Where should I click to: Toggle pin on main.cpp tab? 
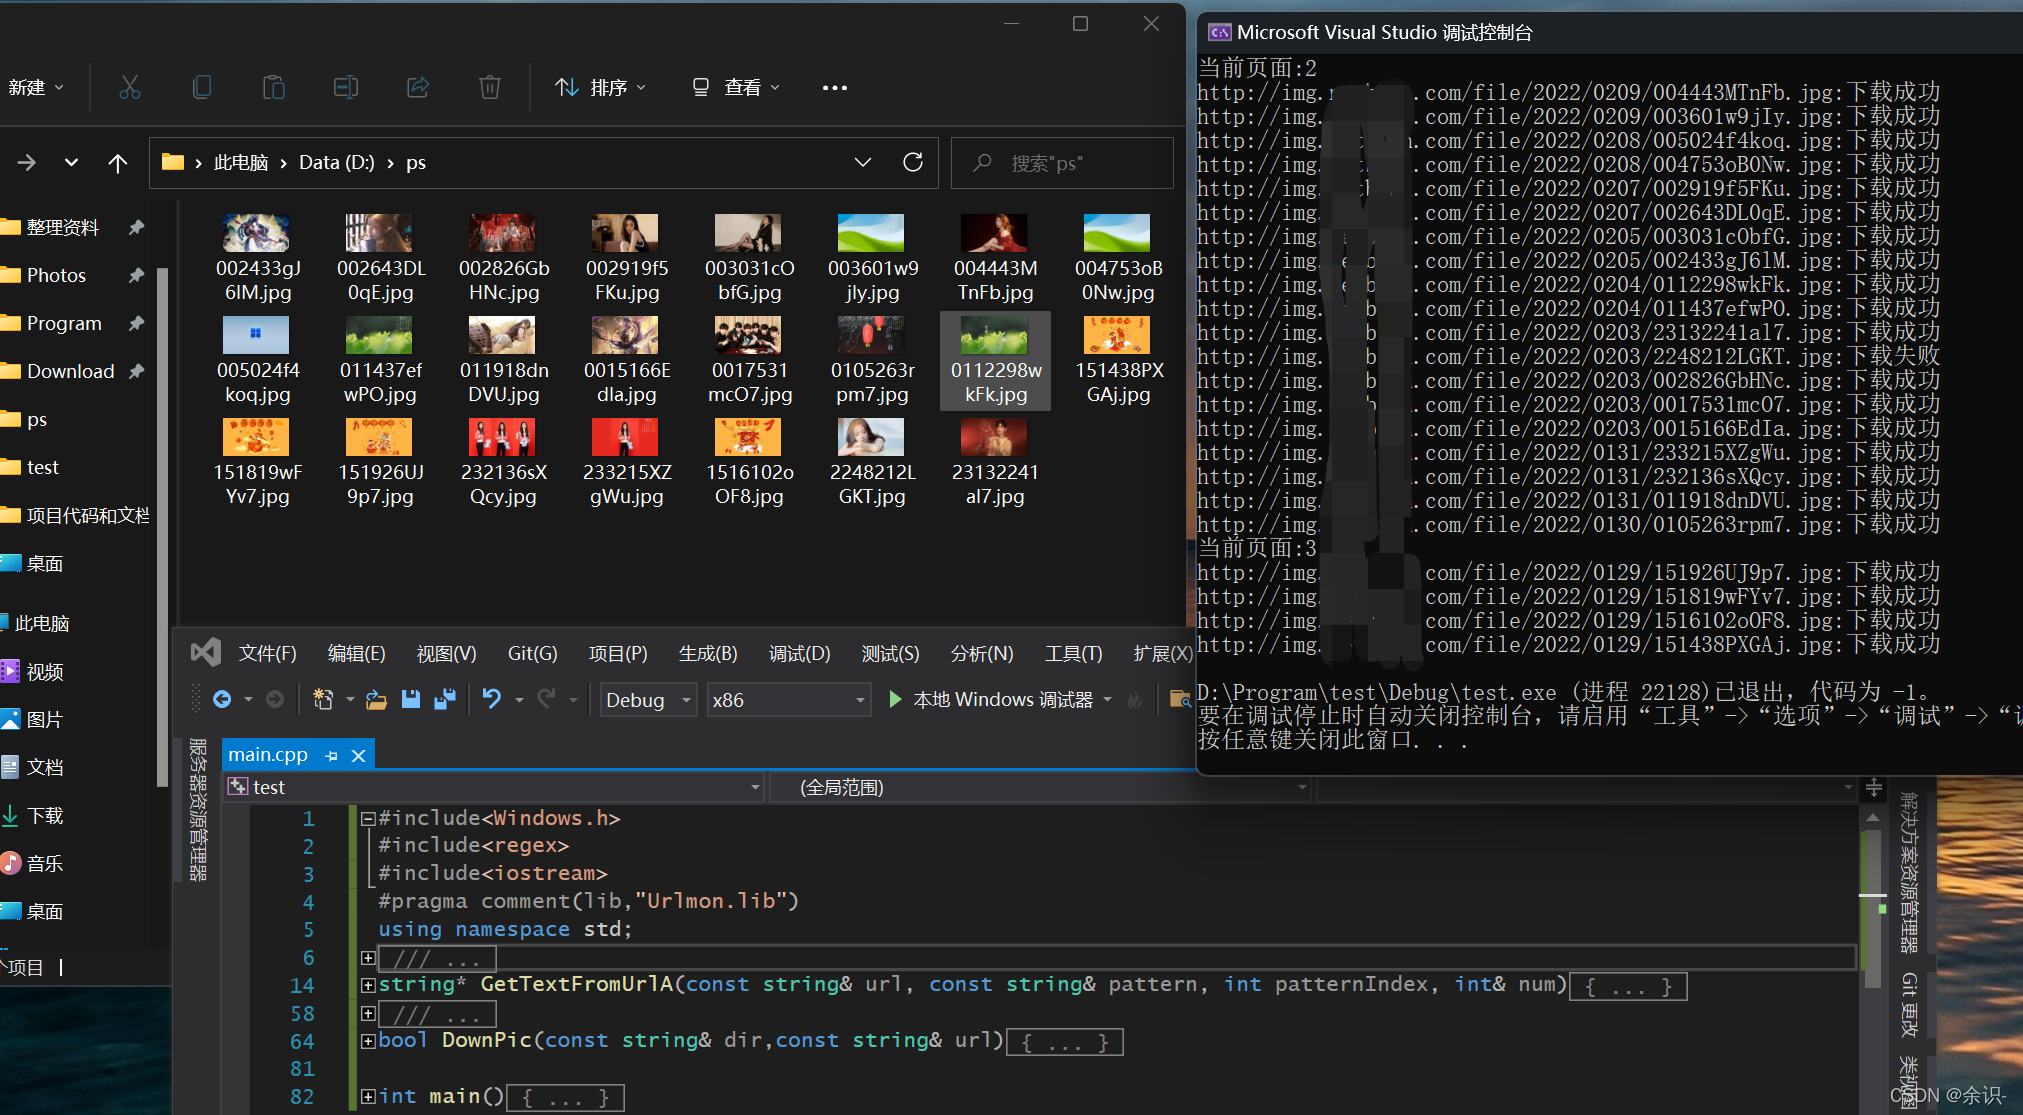331,756
